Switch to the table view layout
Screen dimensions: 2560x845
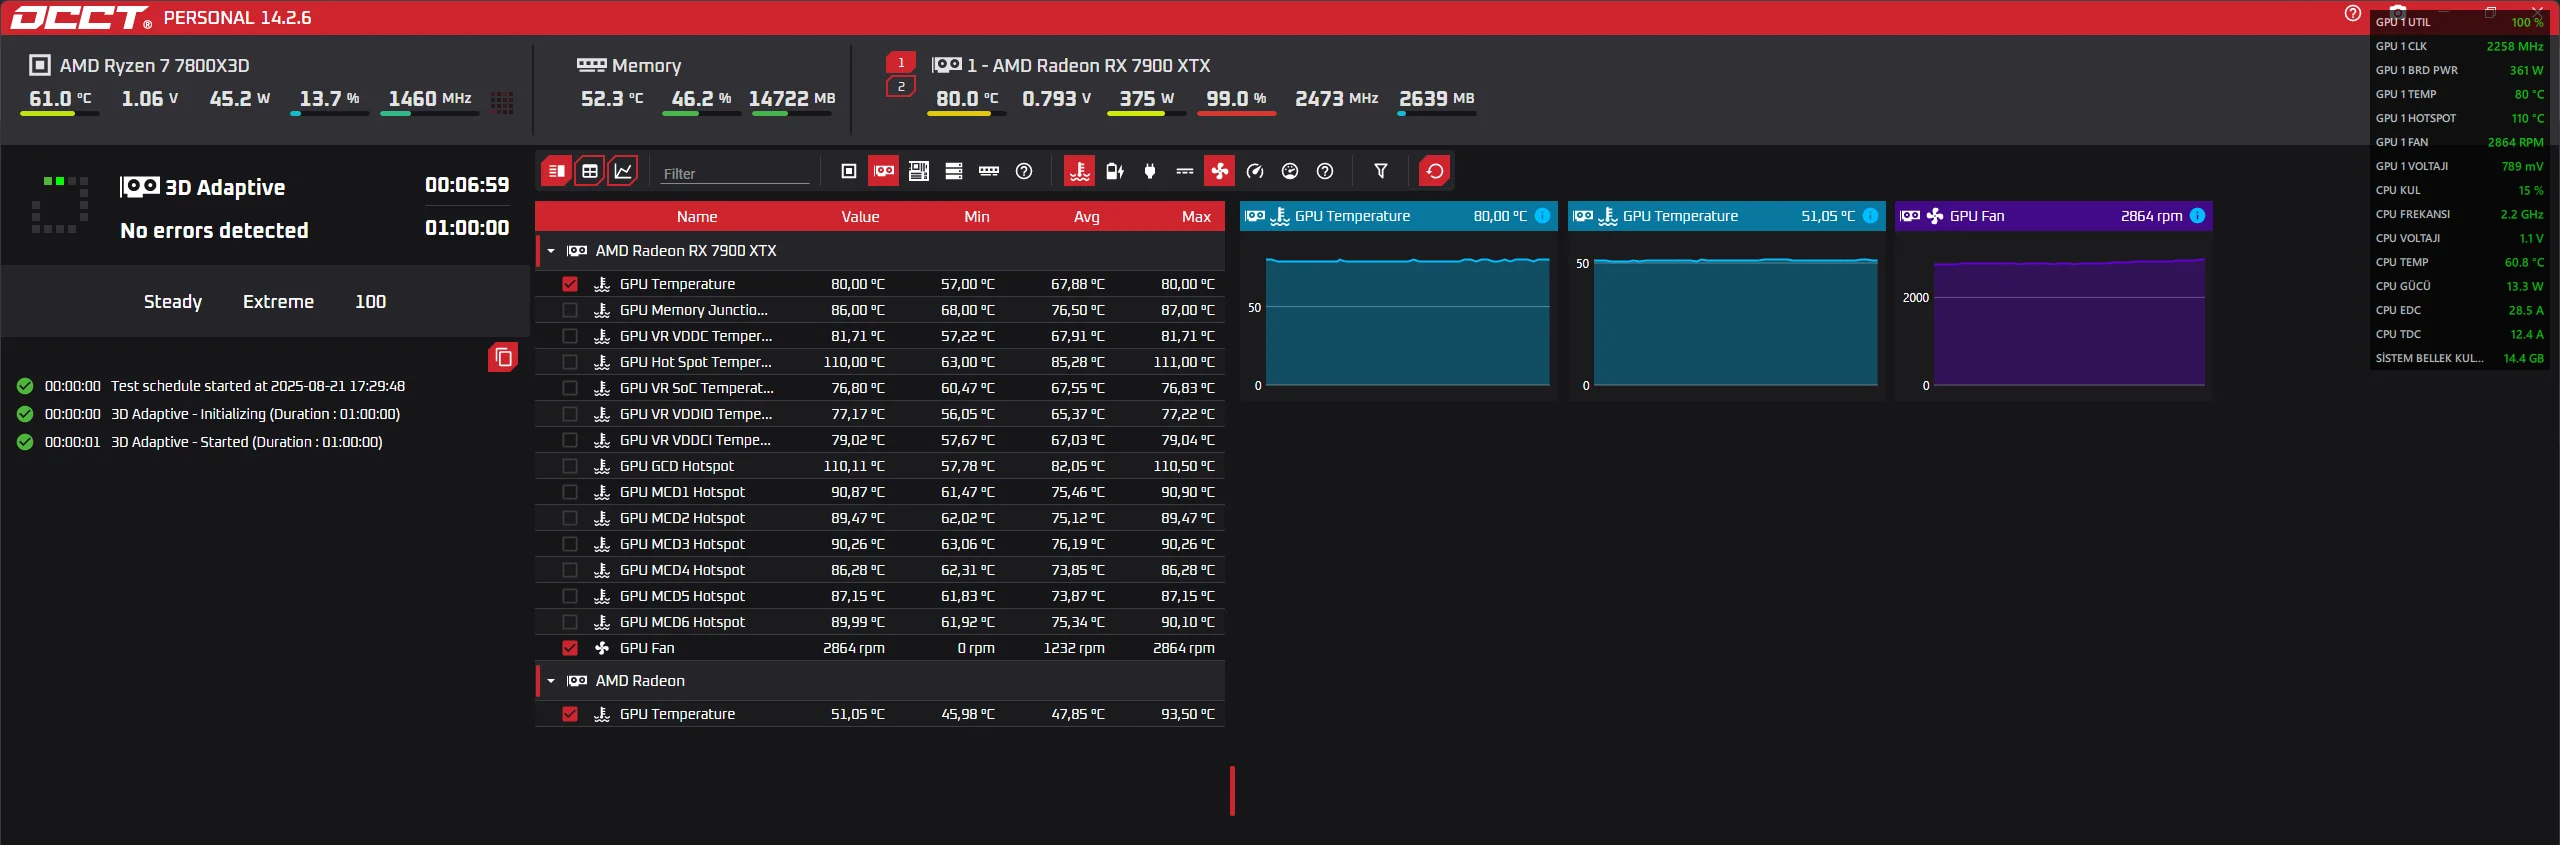(590, 171)
